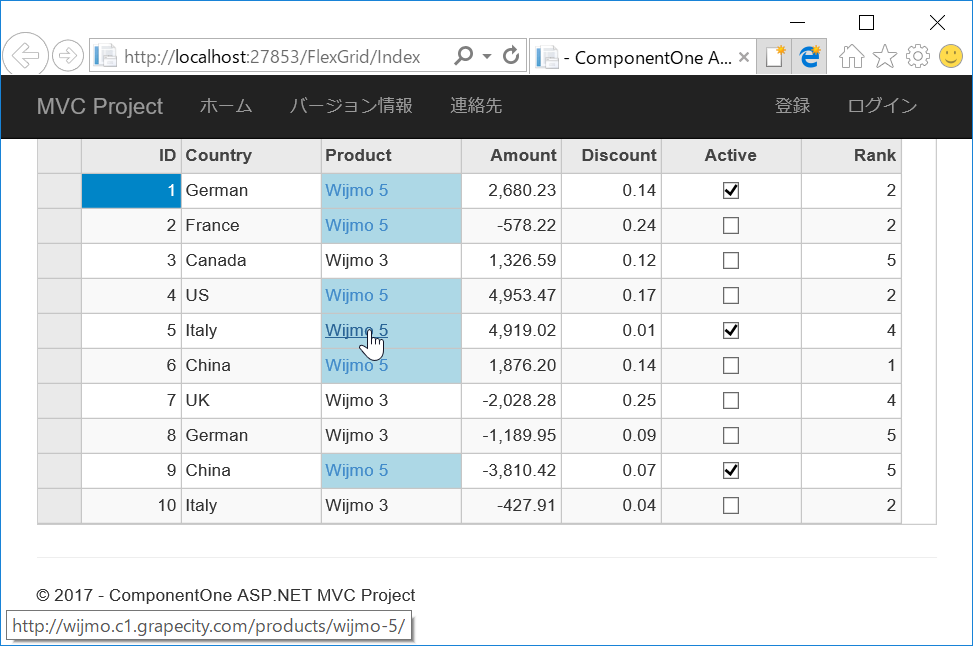Go back with the browser back arrow
The height and width of the screenshot is (646, 973).
tap(25, 56)
